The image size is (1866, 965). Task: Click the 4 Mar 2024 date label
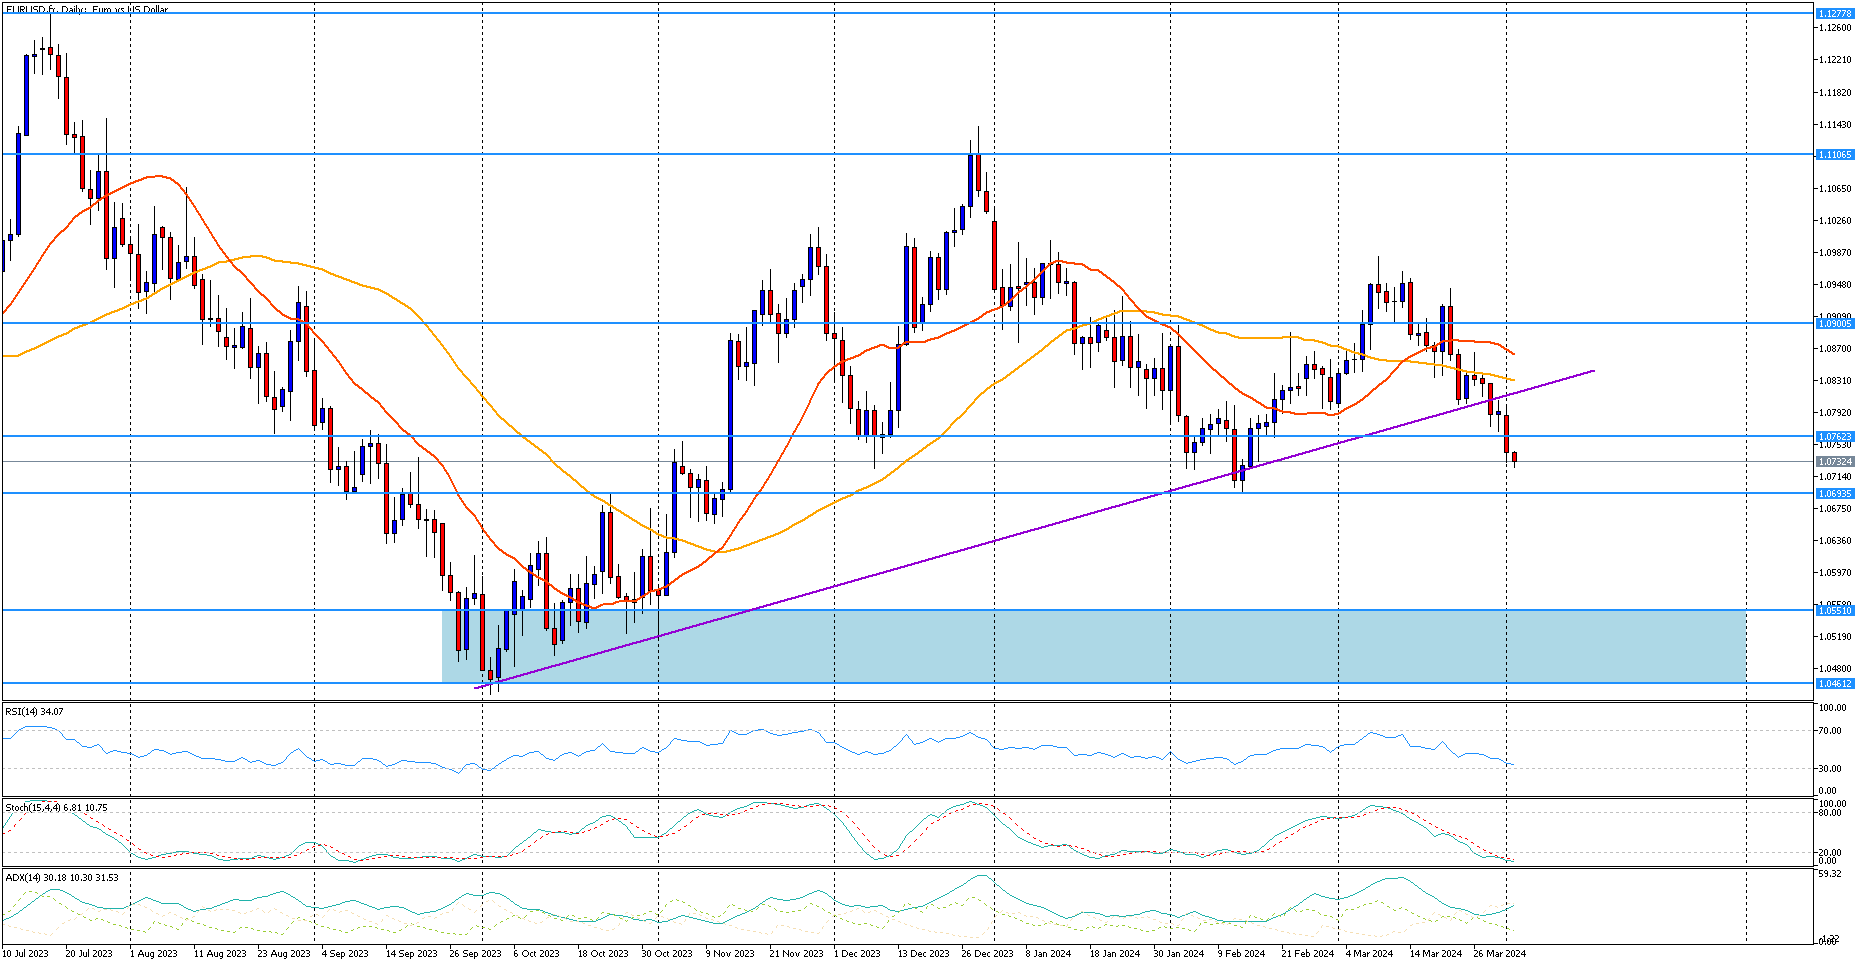[1369, 953]
